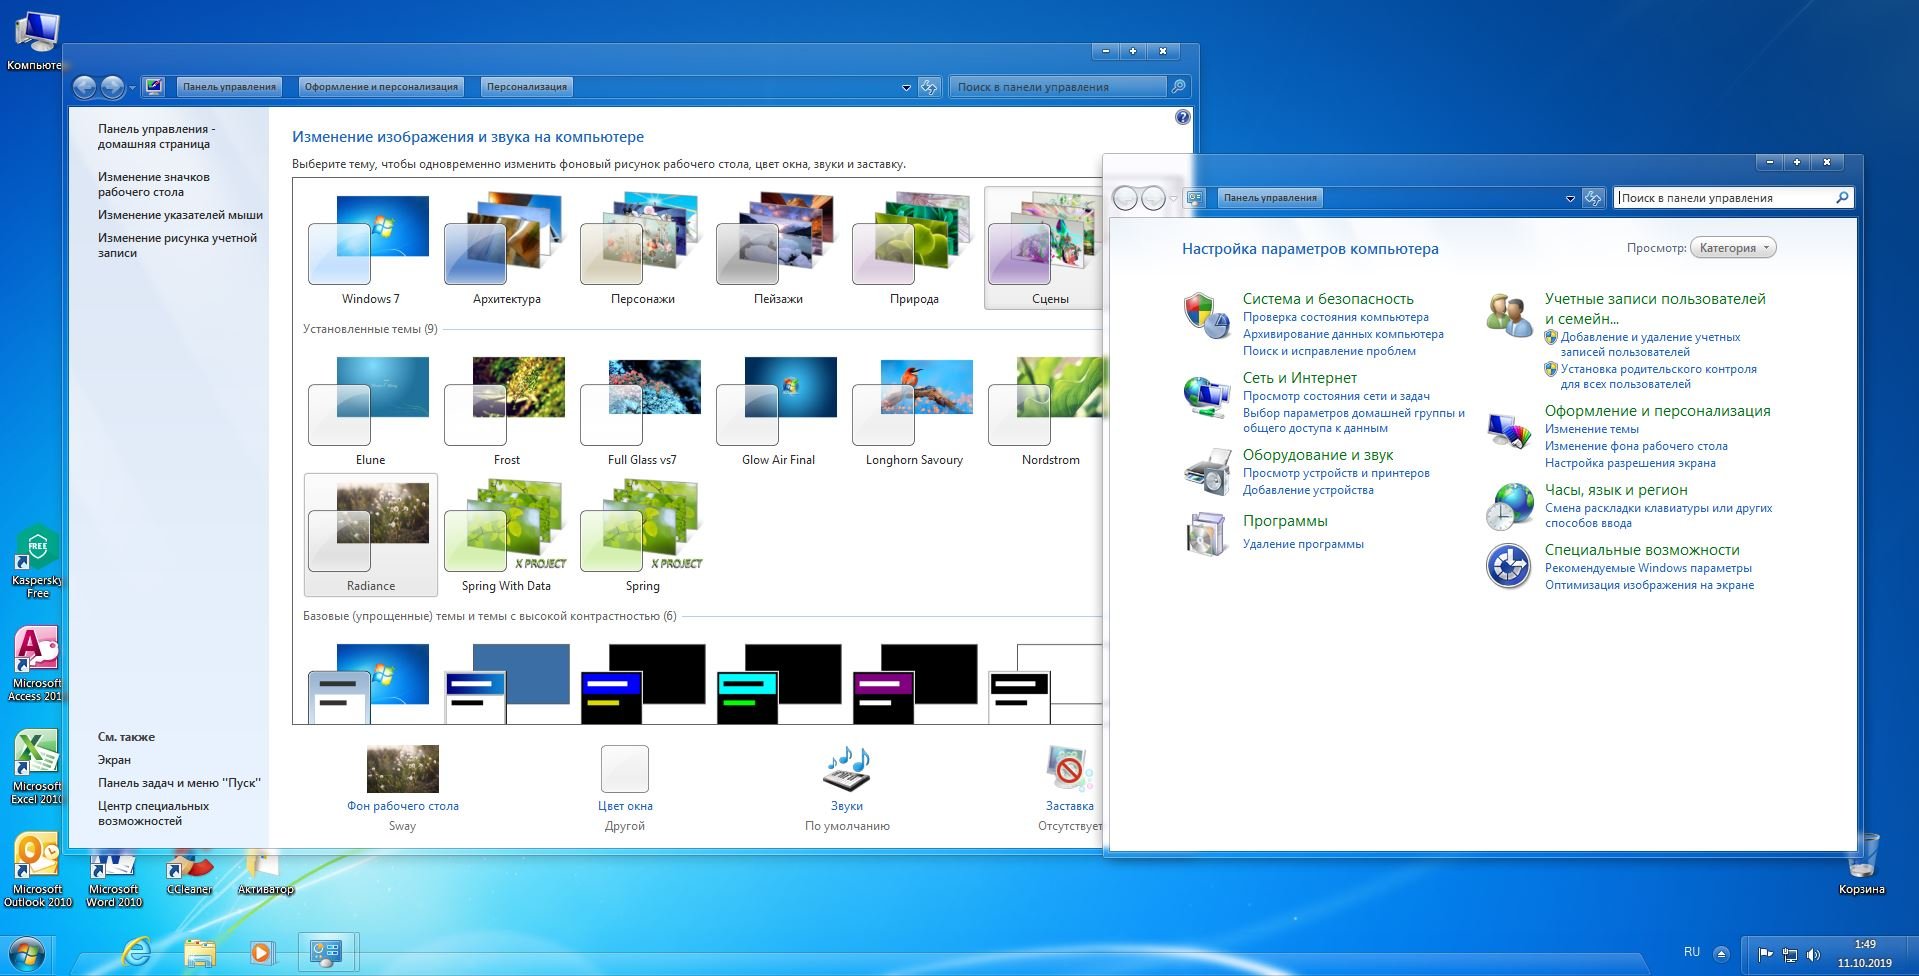Image resolution: width=1919 pixels, height=976 pixels.
Task: Apply the Пейзажи theme
Action: 778,250
